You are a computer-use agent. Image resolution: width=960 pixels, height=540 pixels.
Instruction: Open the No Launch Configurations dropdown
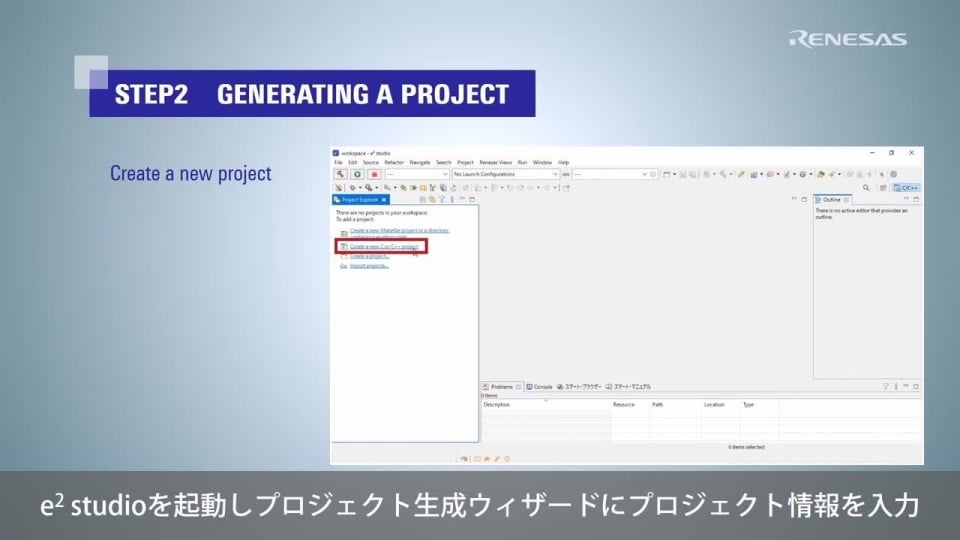pos(506,174)
